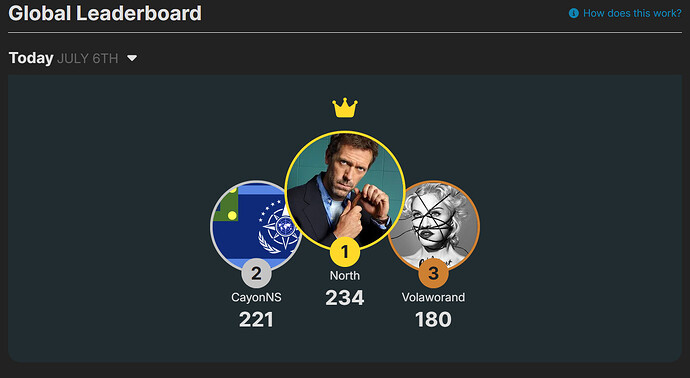Screen dimensions: 690x378
Task: Click the yellow rank 1 badge
Action: pos(345,252)
